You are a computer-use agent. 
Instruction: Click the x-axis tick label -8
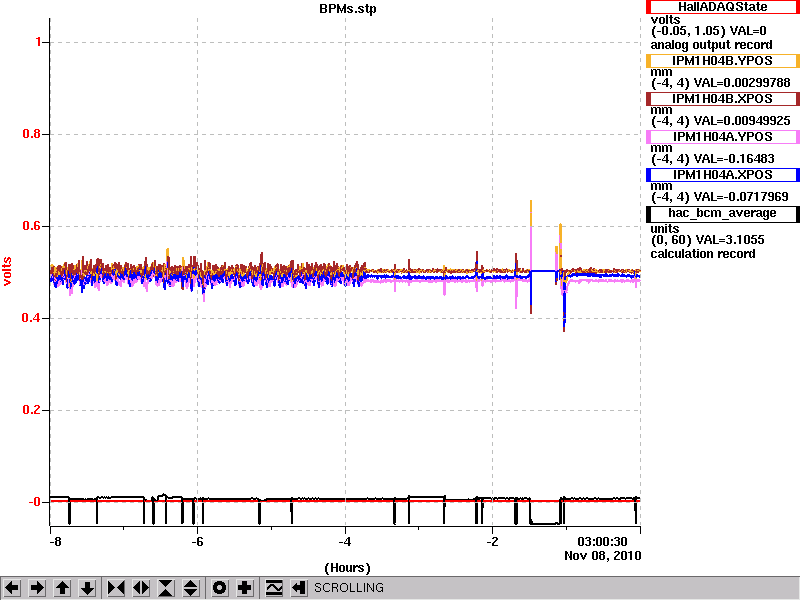(55, 542)
